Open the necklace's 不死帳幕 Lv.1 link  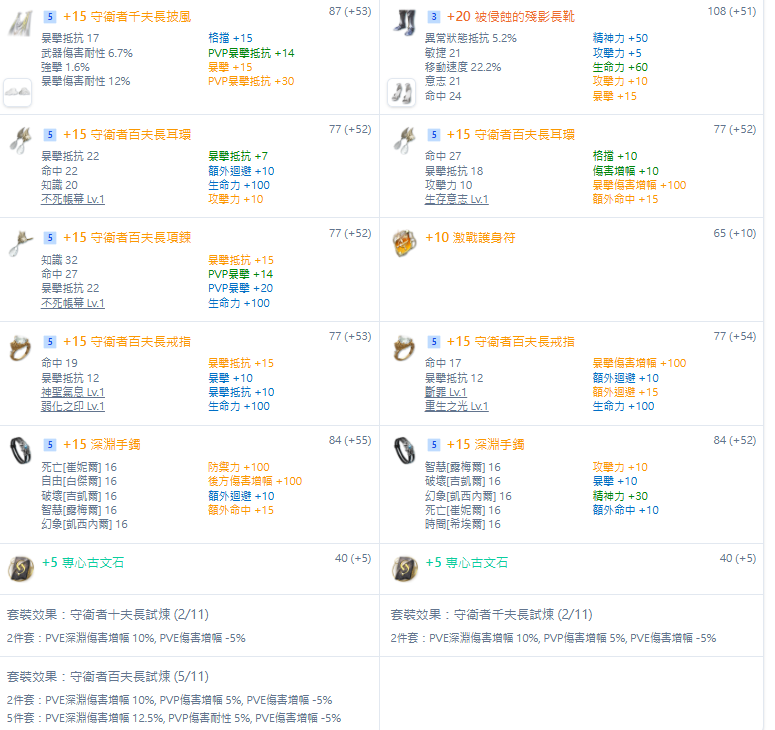coord(72,303)
